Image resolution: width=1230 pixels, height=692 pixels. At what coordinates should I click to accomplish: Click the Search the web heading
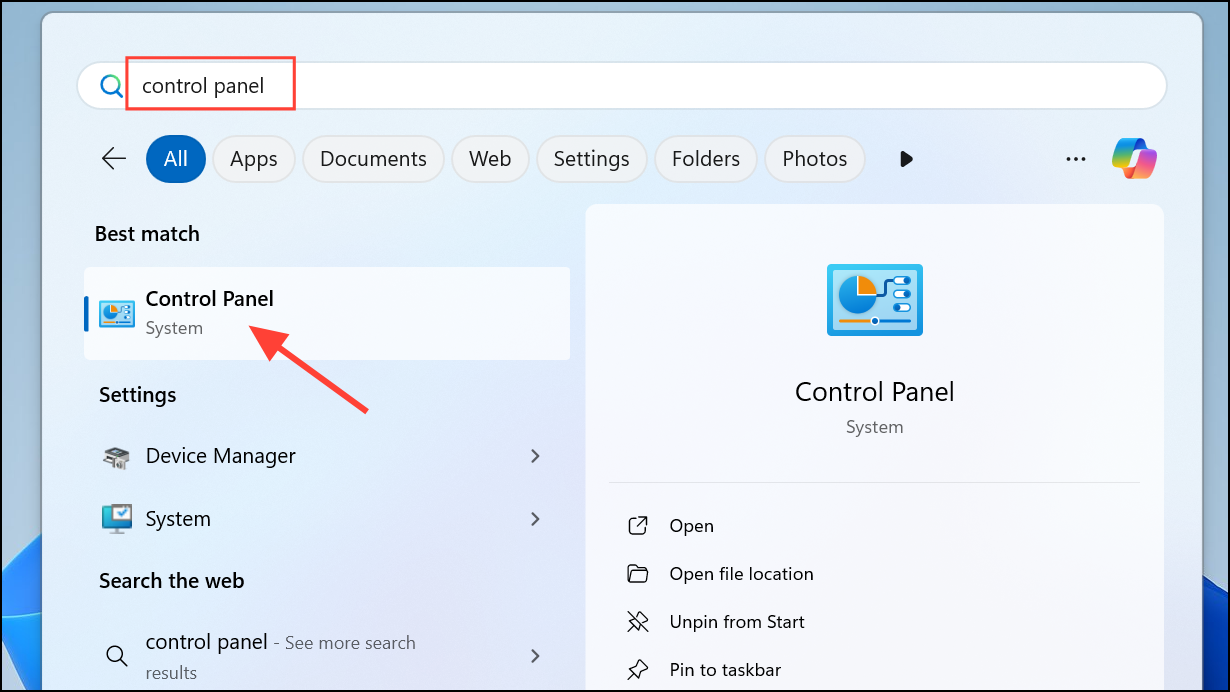point(171,581)
